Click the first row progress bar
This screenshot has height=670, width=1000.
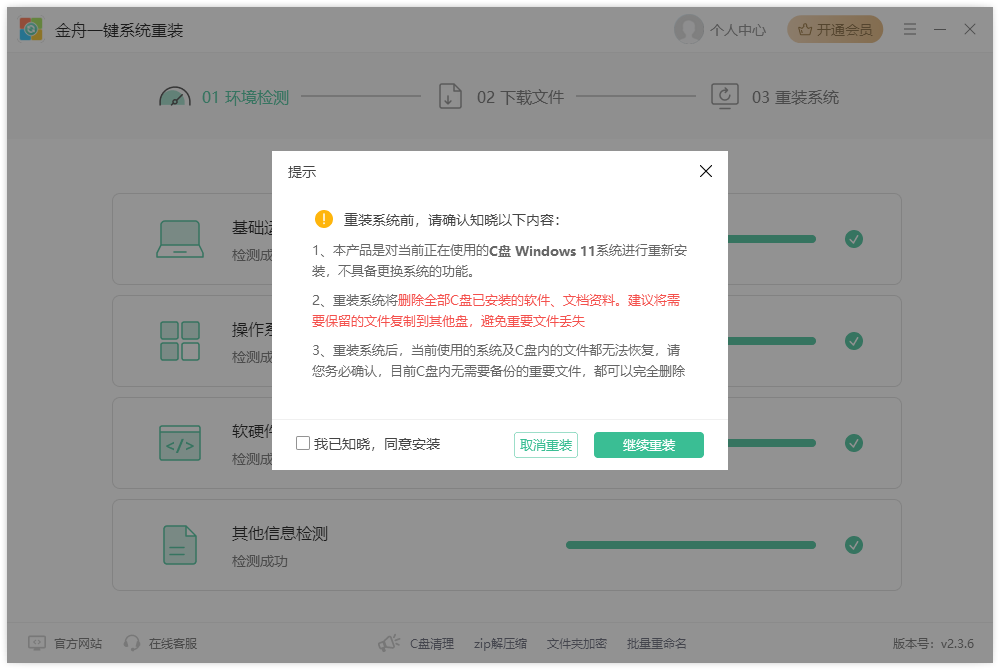click(772, 239)
